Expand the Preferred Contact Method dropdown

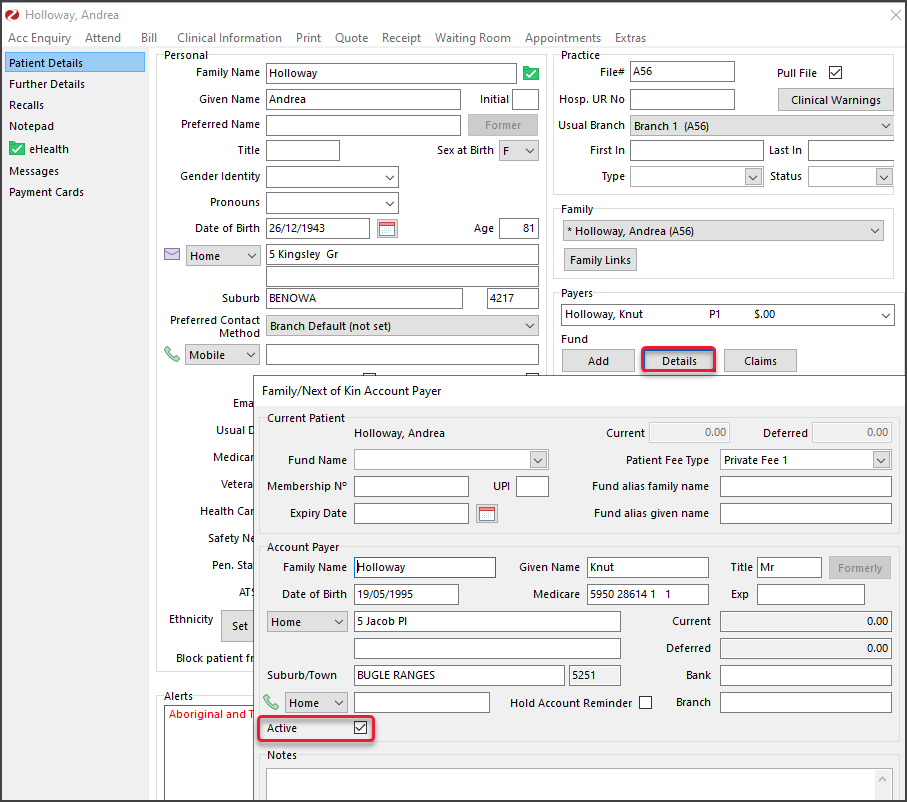point(529,326)
